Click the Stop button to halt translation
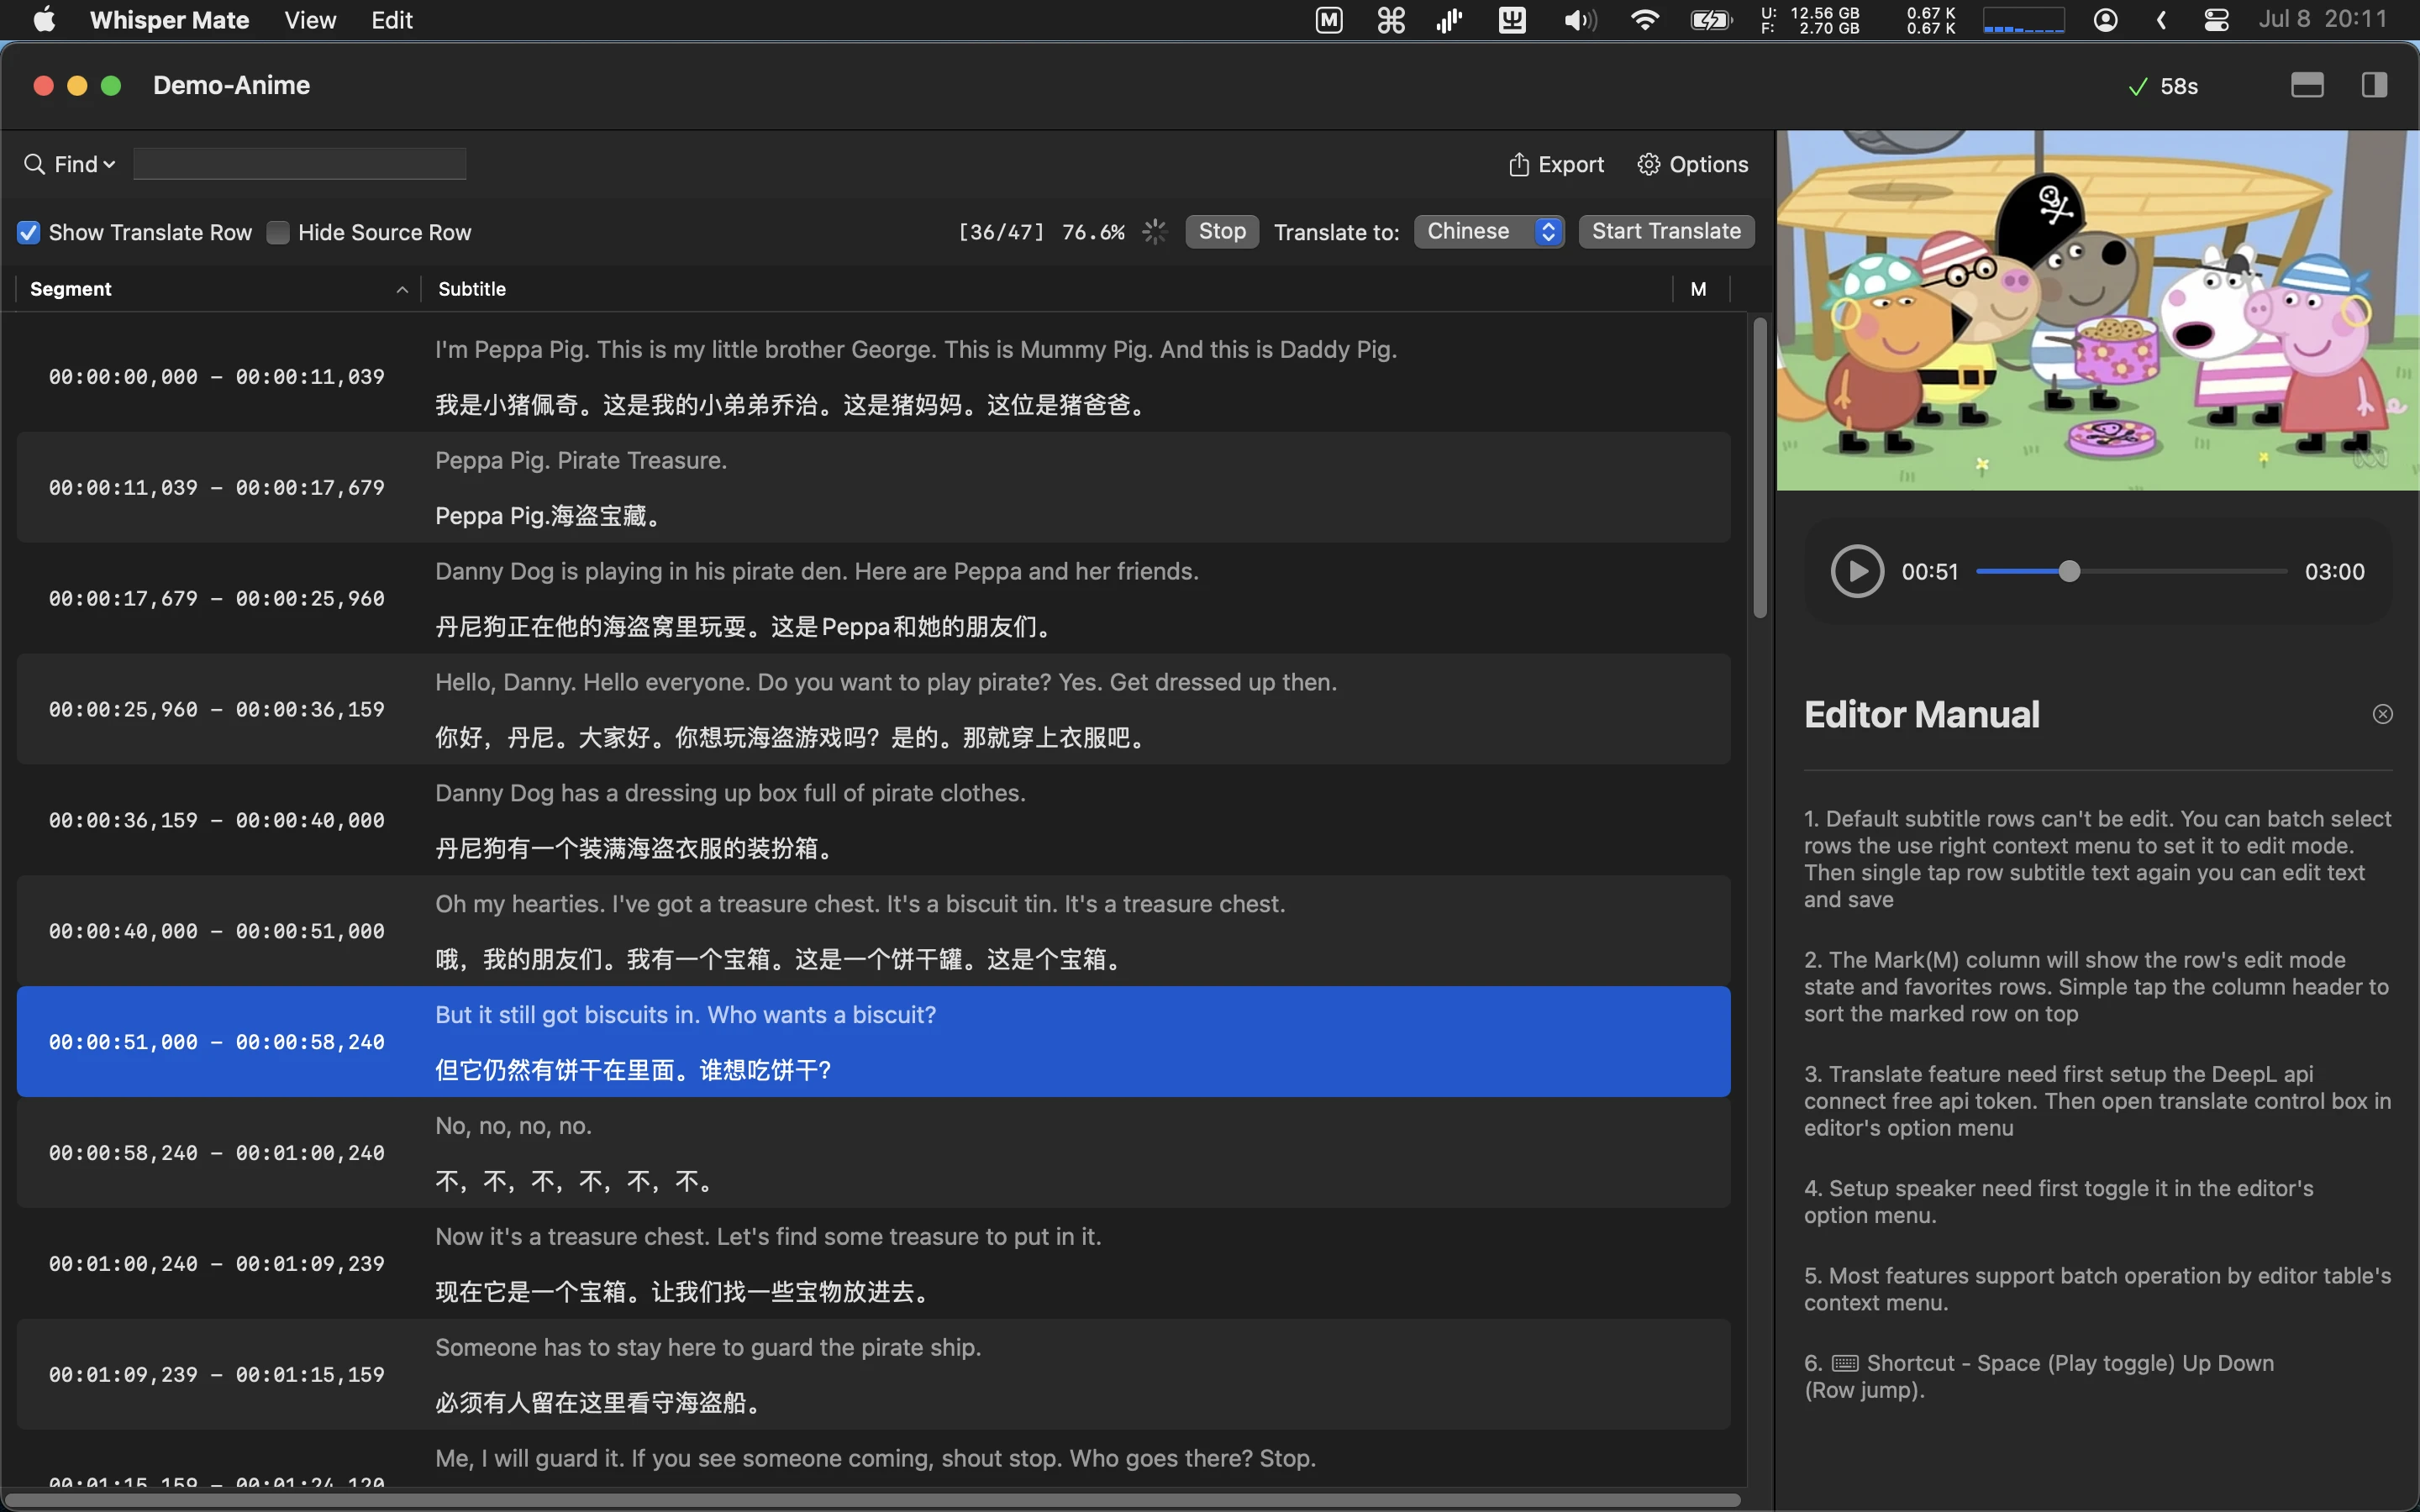The image size is (2420, 1512). (1220, 231)
